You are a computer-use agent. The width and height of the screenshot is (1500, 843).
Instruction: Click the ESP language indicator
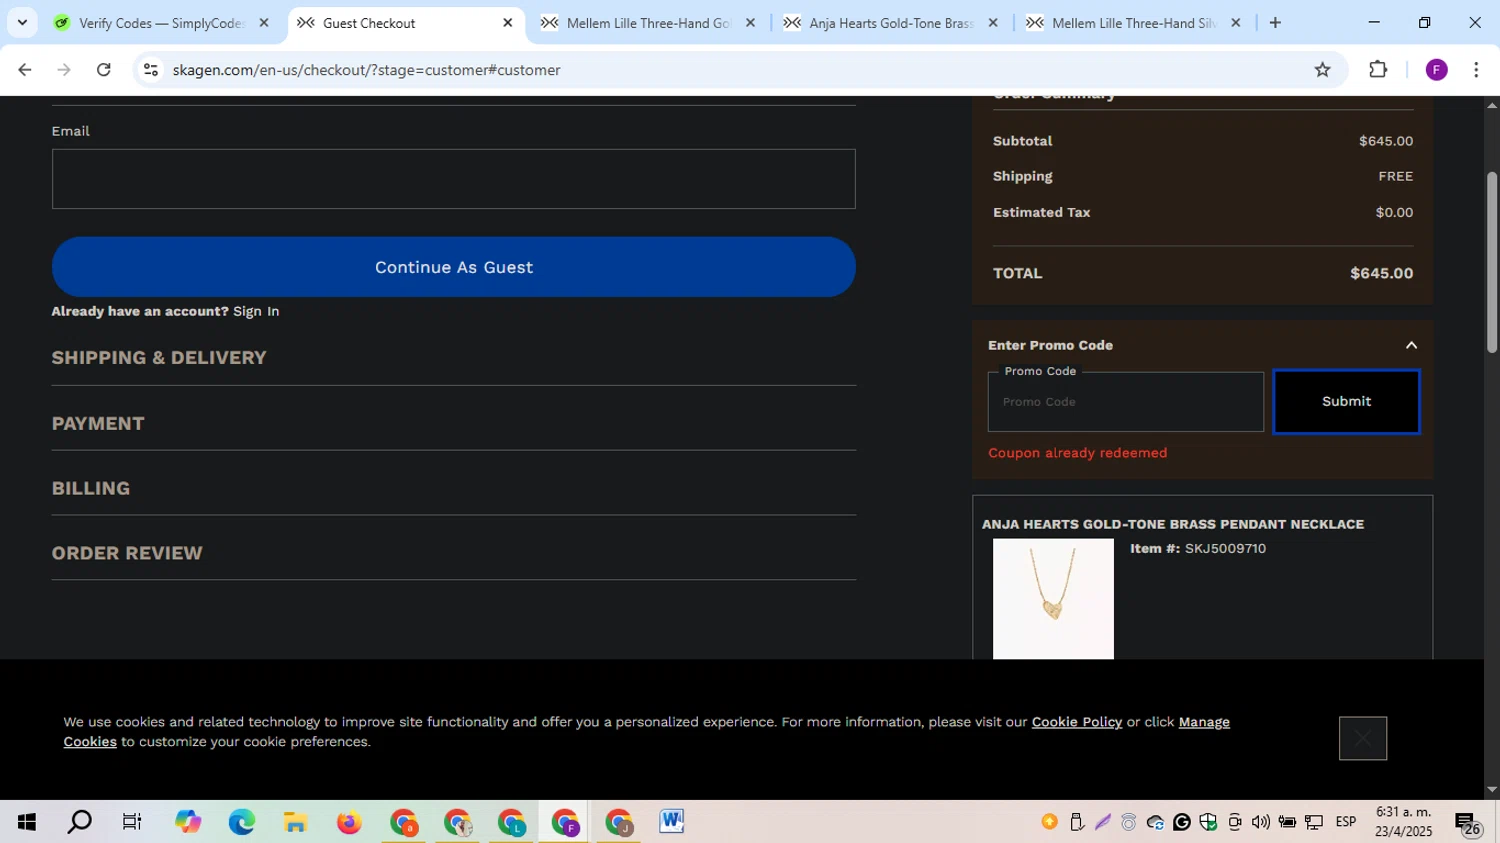click(1346, 822)
